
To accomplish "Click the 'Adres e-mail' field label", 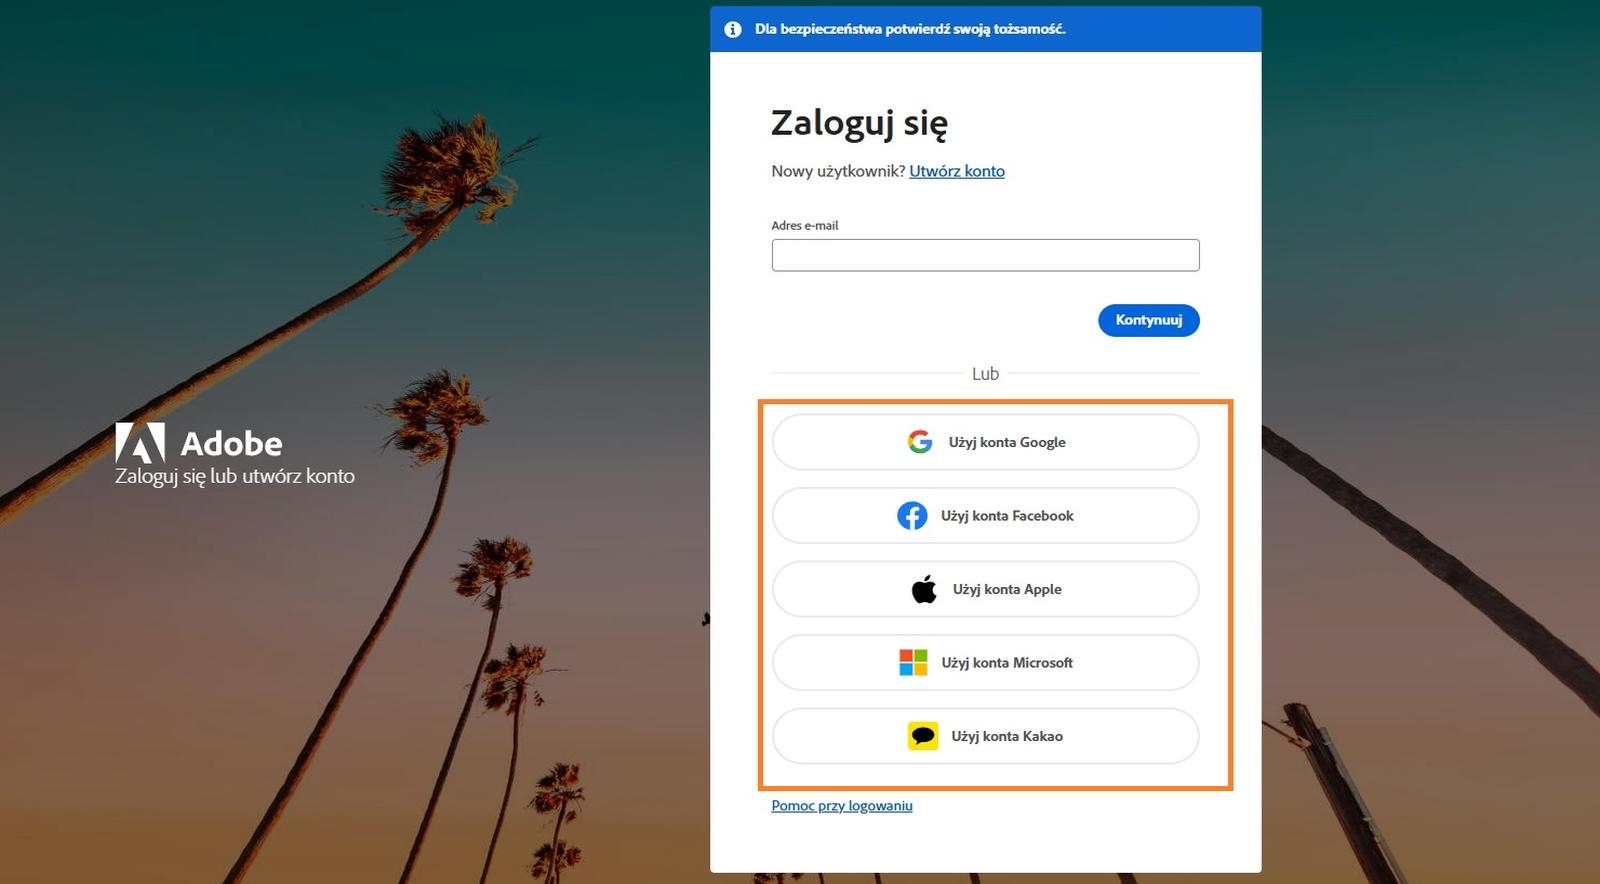I will coord(805,225).
